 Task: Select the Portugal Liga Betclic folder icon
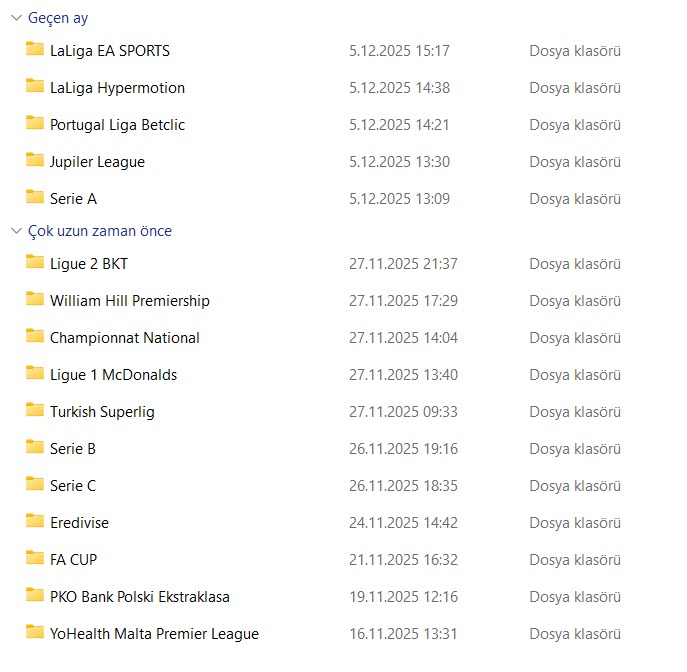(x=35, y=124)
